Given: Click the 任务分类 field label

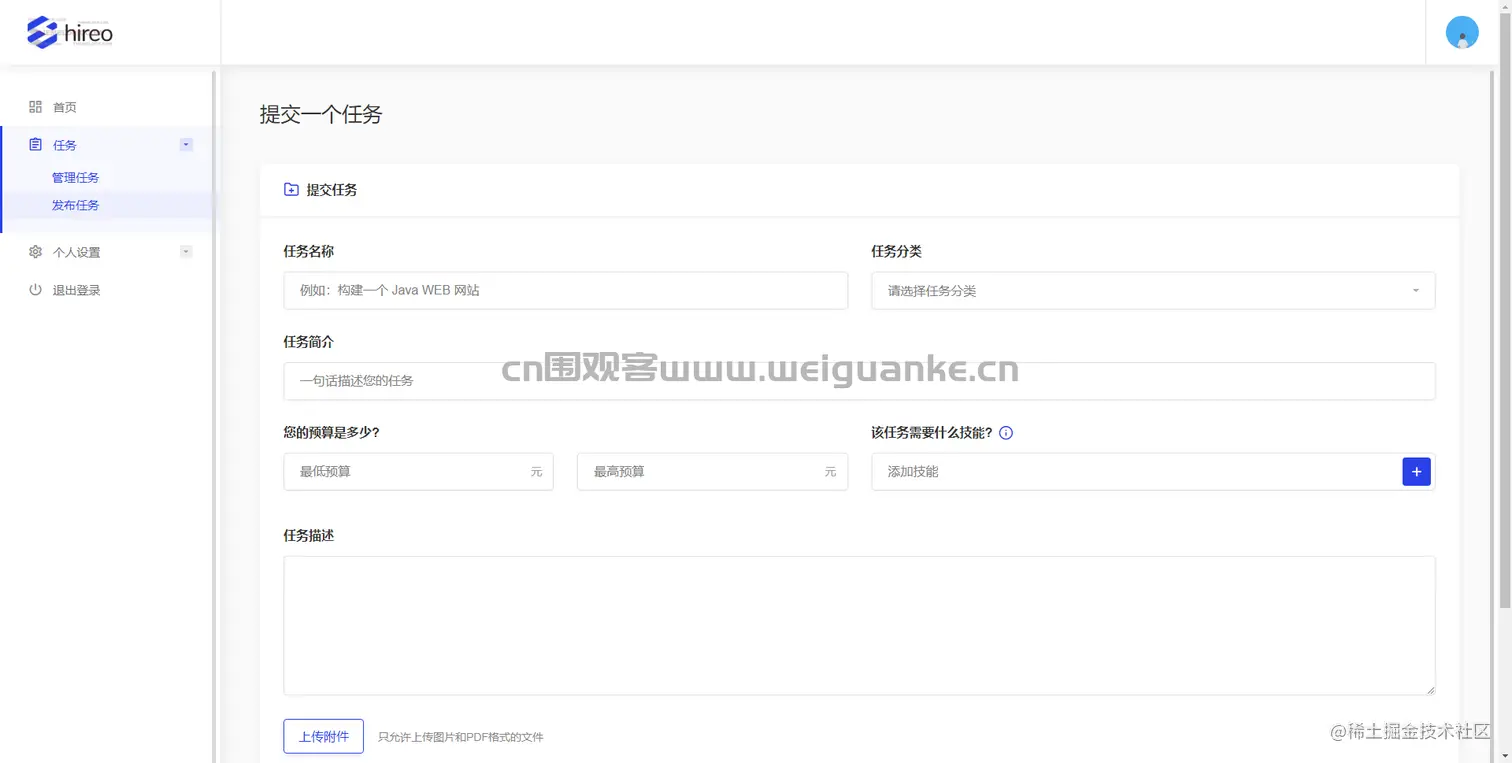Looking at the screenshot, I should (896, 251).
